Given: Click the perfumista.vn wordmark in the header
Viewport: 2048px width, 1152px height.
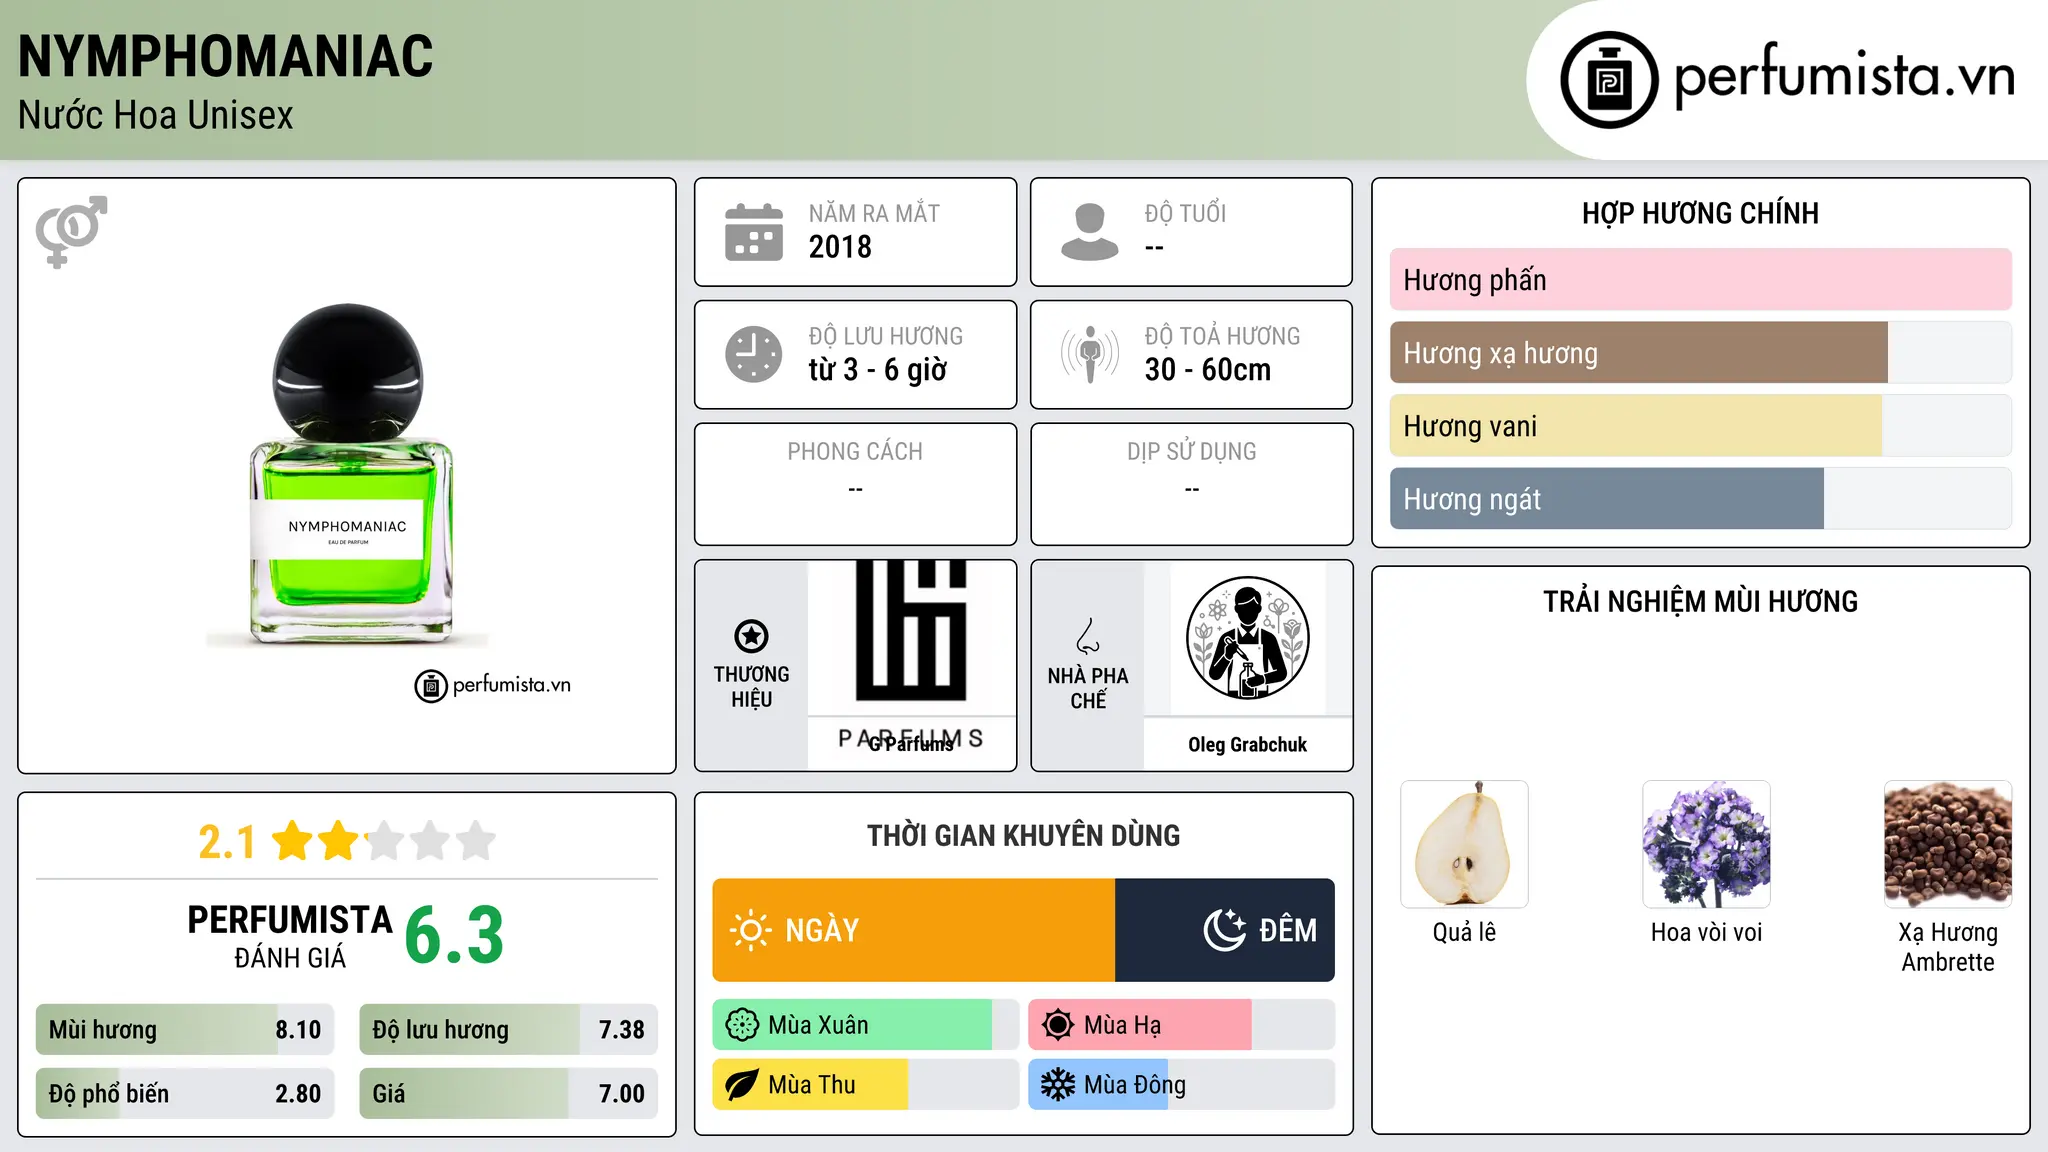Looking at the screenshot, I should coord(1844,76).
